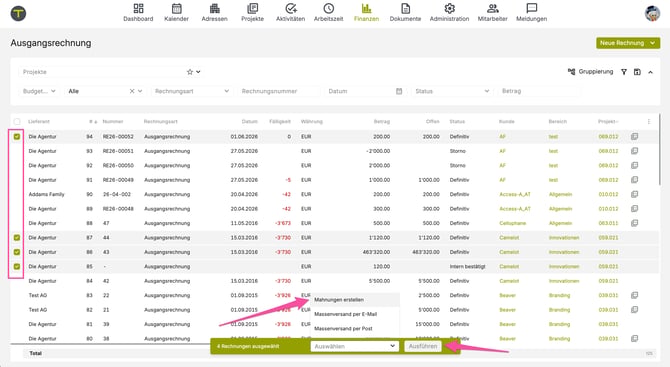Click copy icon for invoice RE26-00051
The image size is (670, 367).
coord(635,151)
